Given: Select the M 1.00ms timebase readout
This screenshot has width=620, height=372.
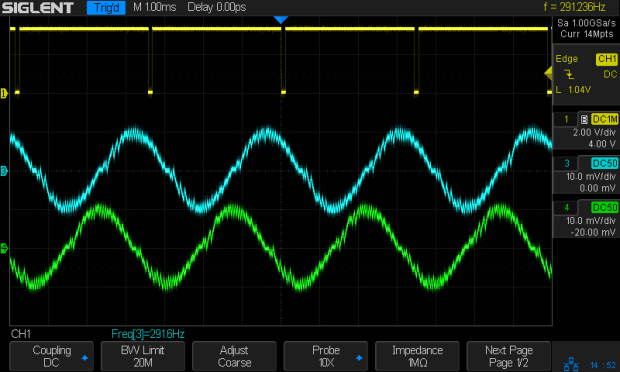Looking at the screenshot, I should point(155,7).
